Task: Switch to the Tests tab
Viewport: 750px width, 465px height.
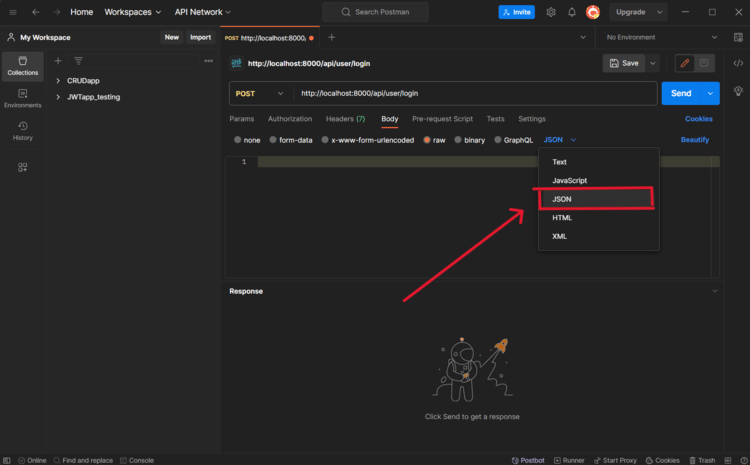Action: 495,119
